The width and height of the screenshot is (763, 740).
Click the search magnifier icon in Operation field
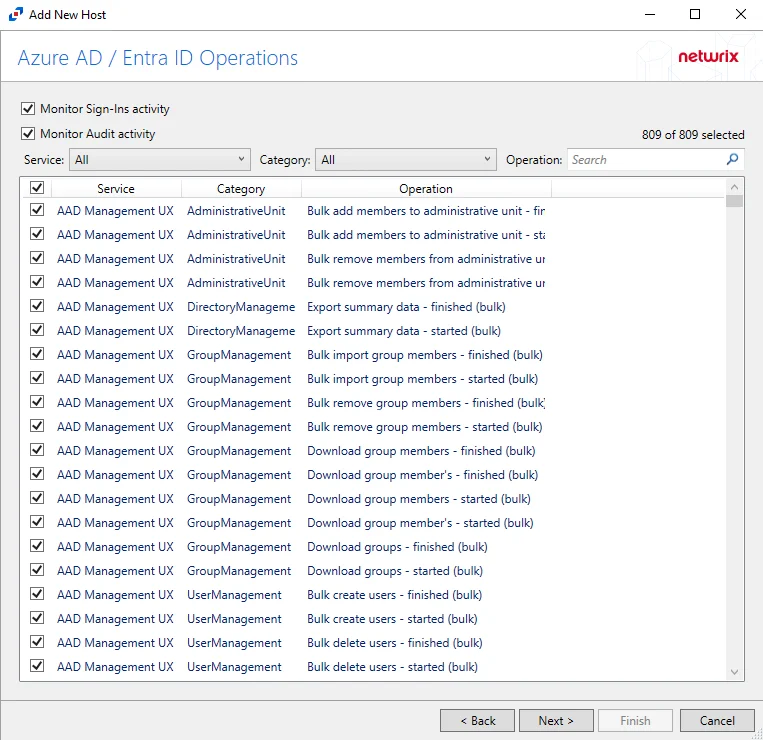click(x=732, y=159)
